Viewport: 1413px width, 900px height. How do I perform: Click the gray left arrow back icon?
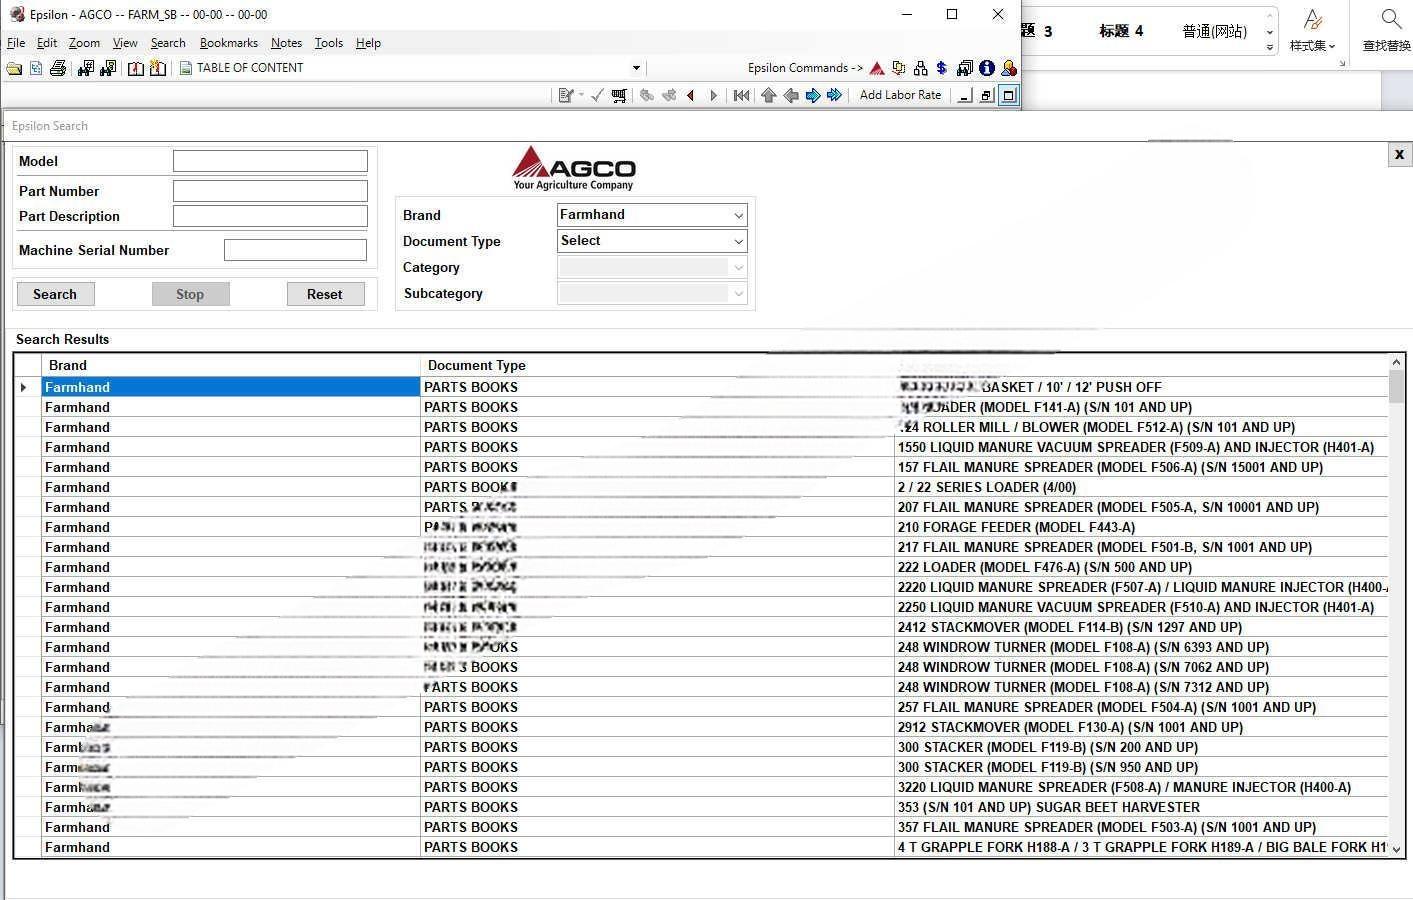(790, 95)
